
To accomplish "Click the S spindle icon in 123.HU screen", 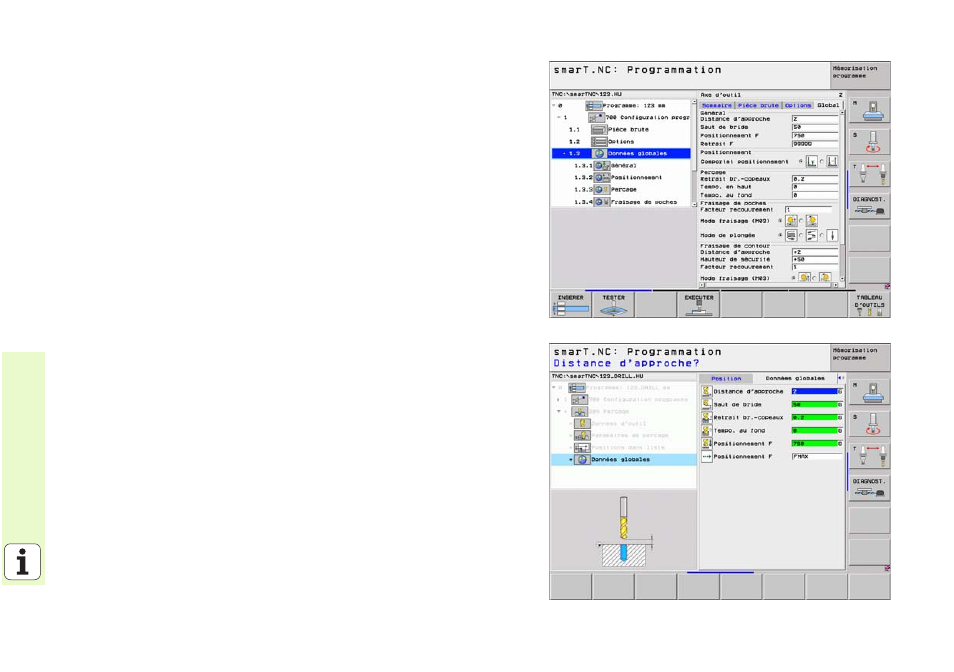I will tap(870, 141).
